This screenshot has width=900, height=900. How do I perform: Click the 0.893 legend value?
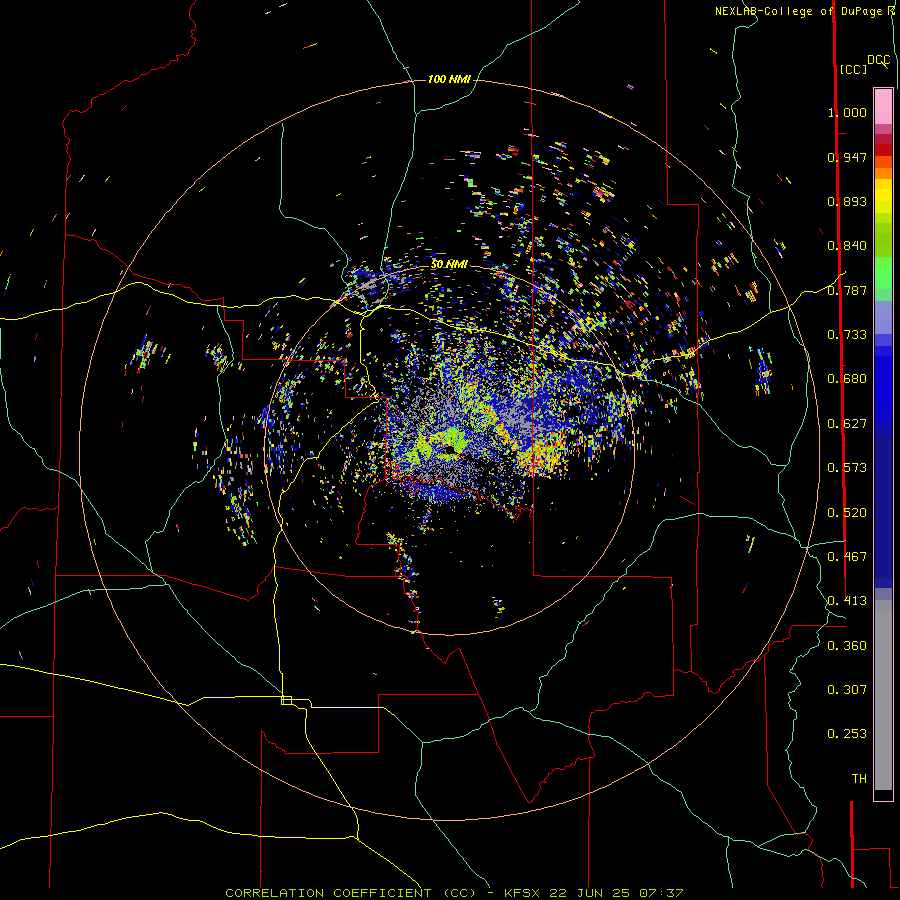pyautogui.click(x=847, y=201)
